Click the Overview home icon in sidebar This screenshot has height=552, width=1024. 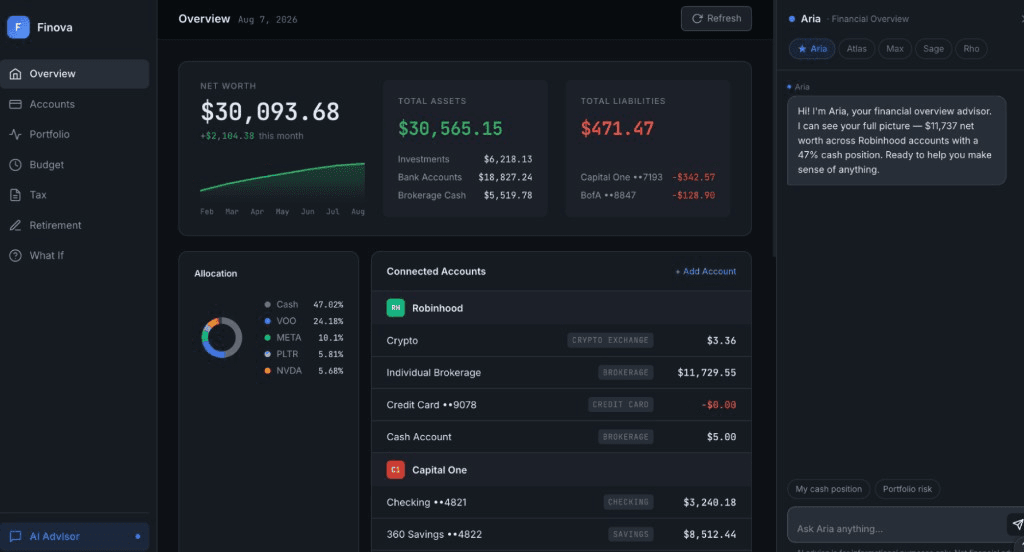tap(16, 74)
